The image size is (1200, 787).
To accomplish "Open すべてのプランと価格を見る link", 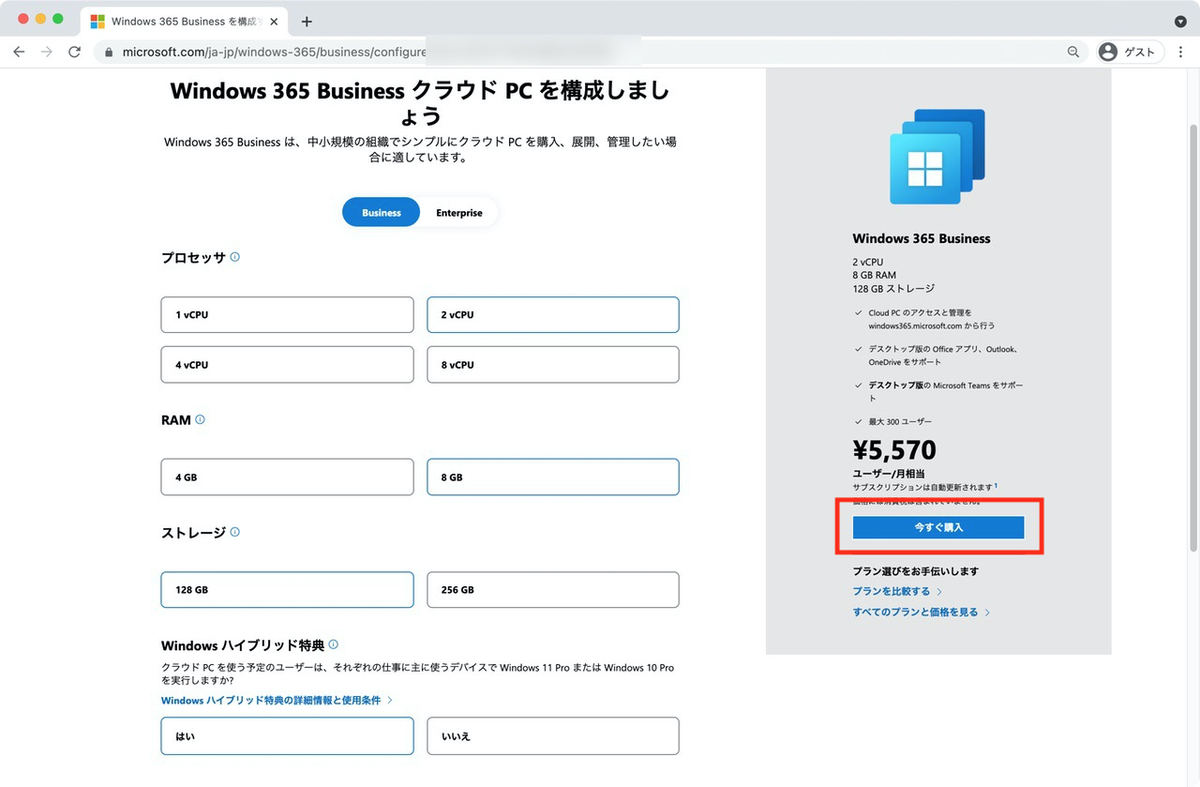I will click(921, 612).
